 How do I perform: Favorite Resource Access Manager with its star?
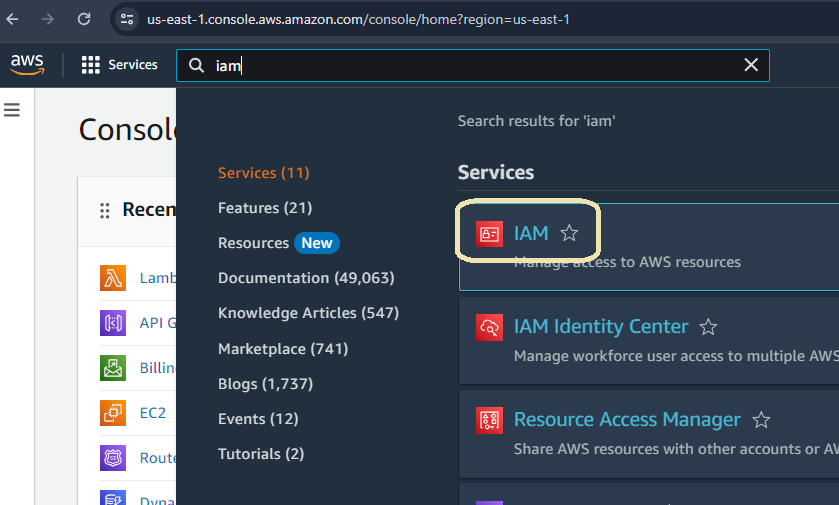761,420
